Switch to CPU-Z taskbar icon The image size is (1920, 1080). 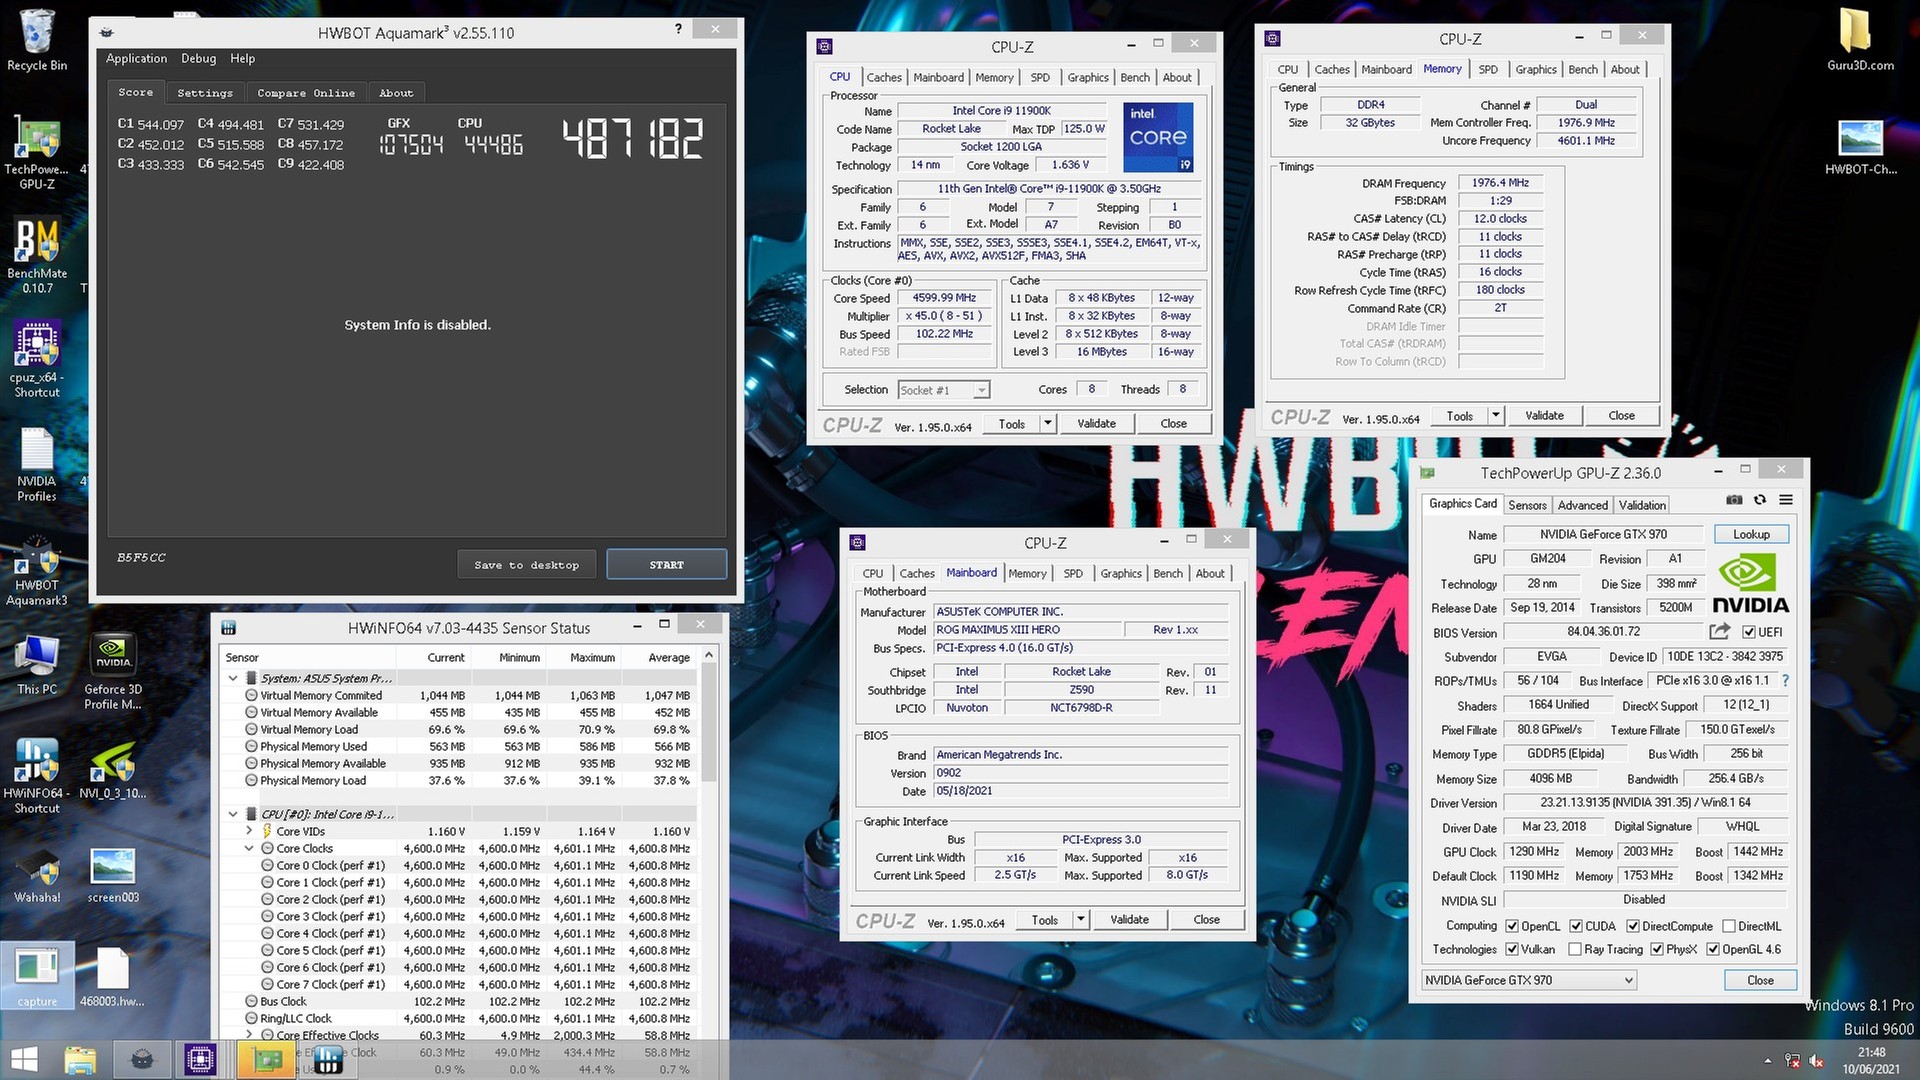pos(200,1060)
